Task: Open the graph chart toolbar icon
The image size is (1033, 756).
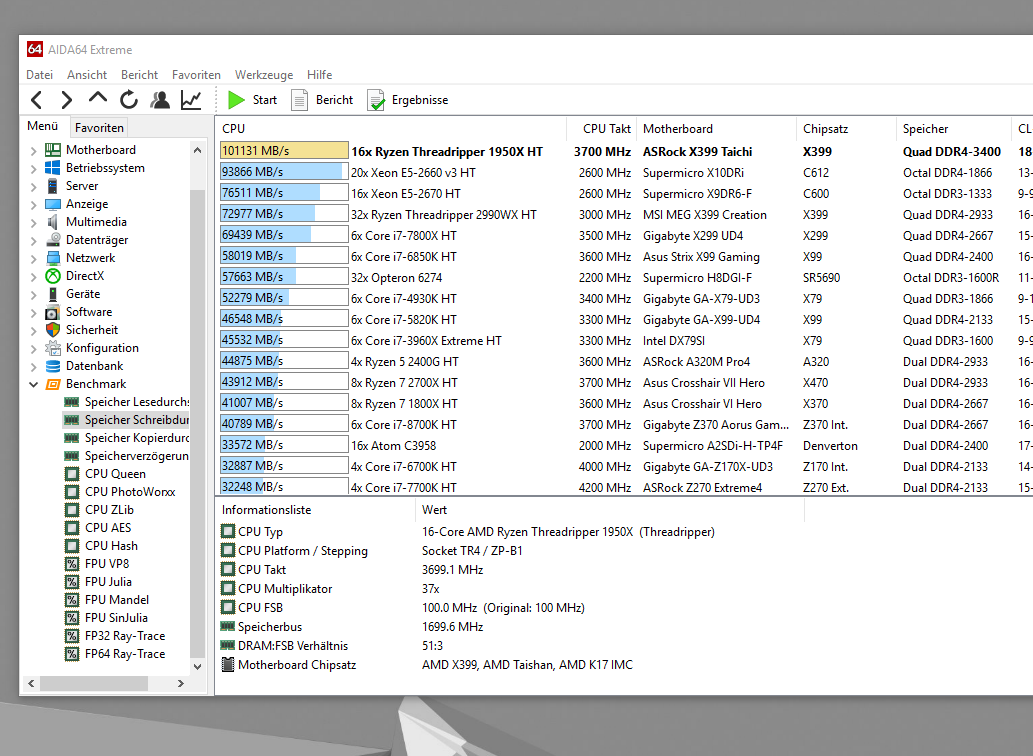Action: click(191, 99)
